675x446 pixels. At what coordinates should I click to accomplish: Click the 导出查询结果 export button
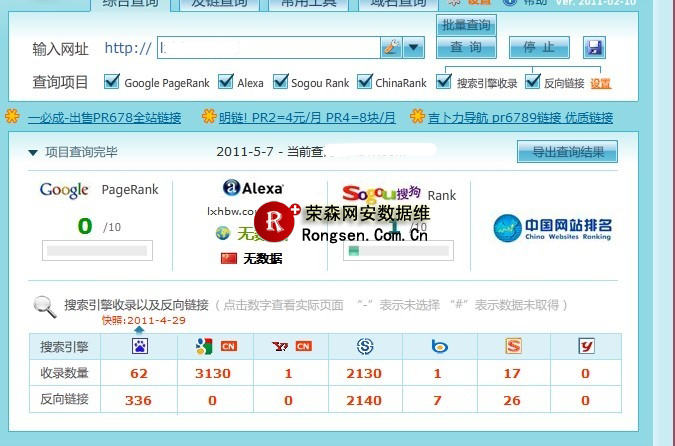coord(567,152)
